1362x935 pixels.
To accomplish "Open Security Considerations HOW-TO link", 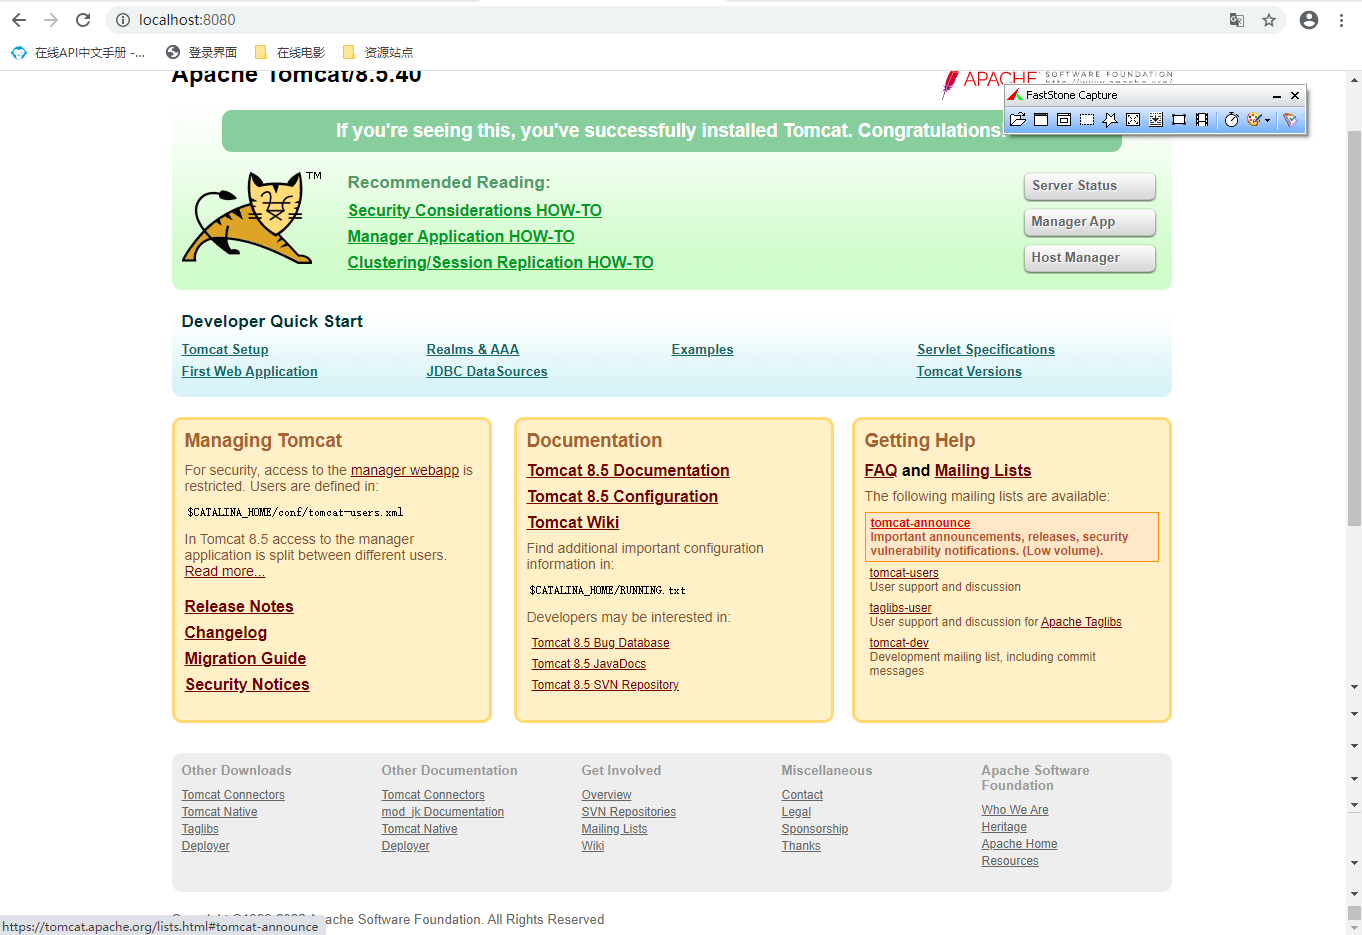I will (474, 210).
